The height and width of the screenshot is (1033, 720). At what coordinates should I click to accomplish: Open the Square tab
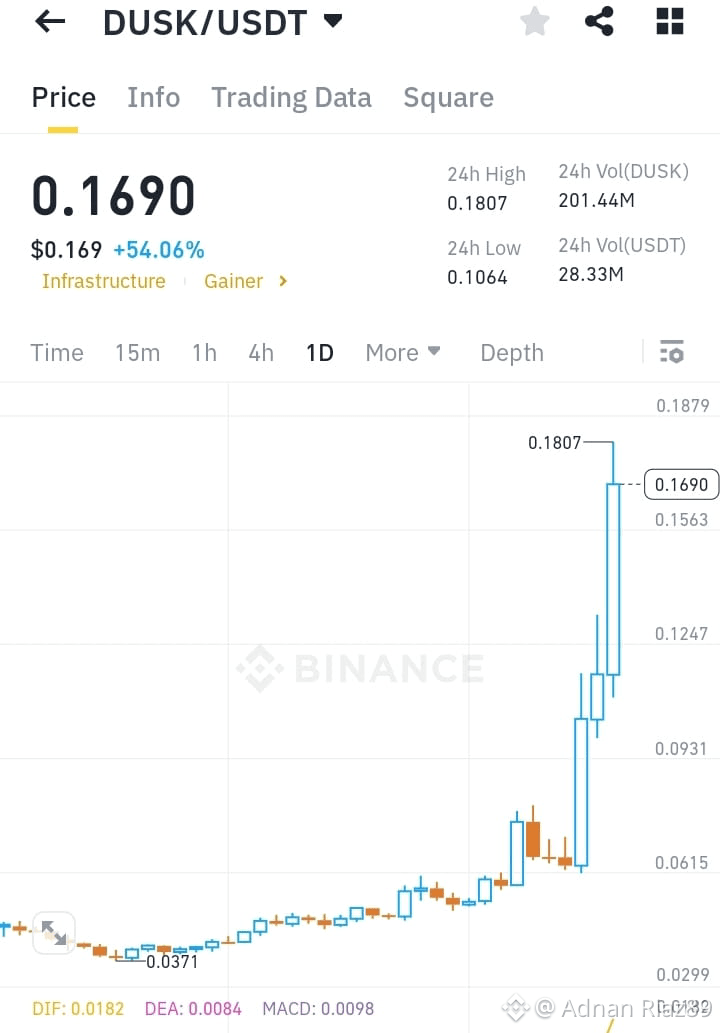click(x=449, y=98)
